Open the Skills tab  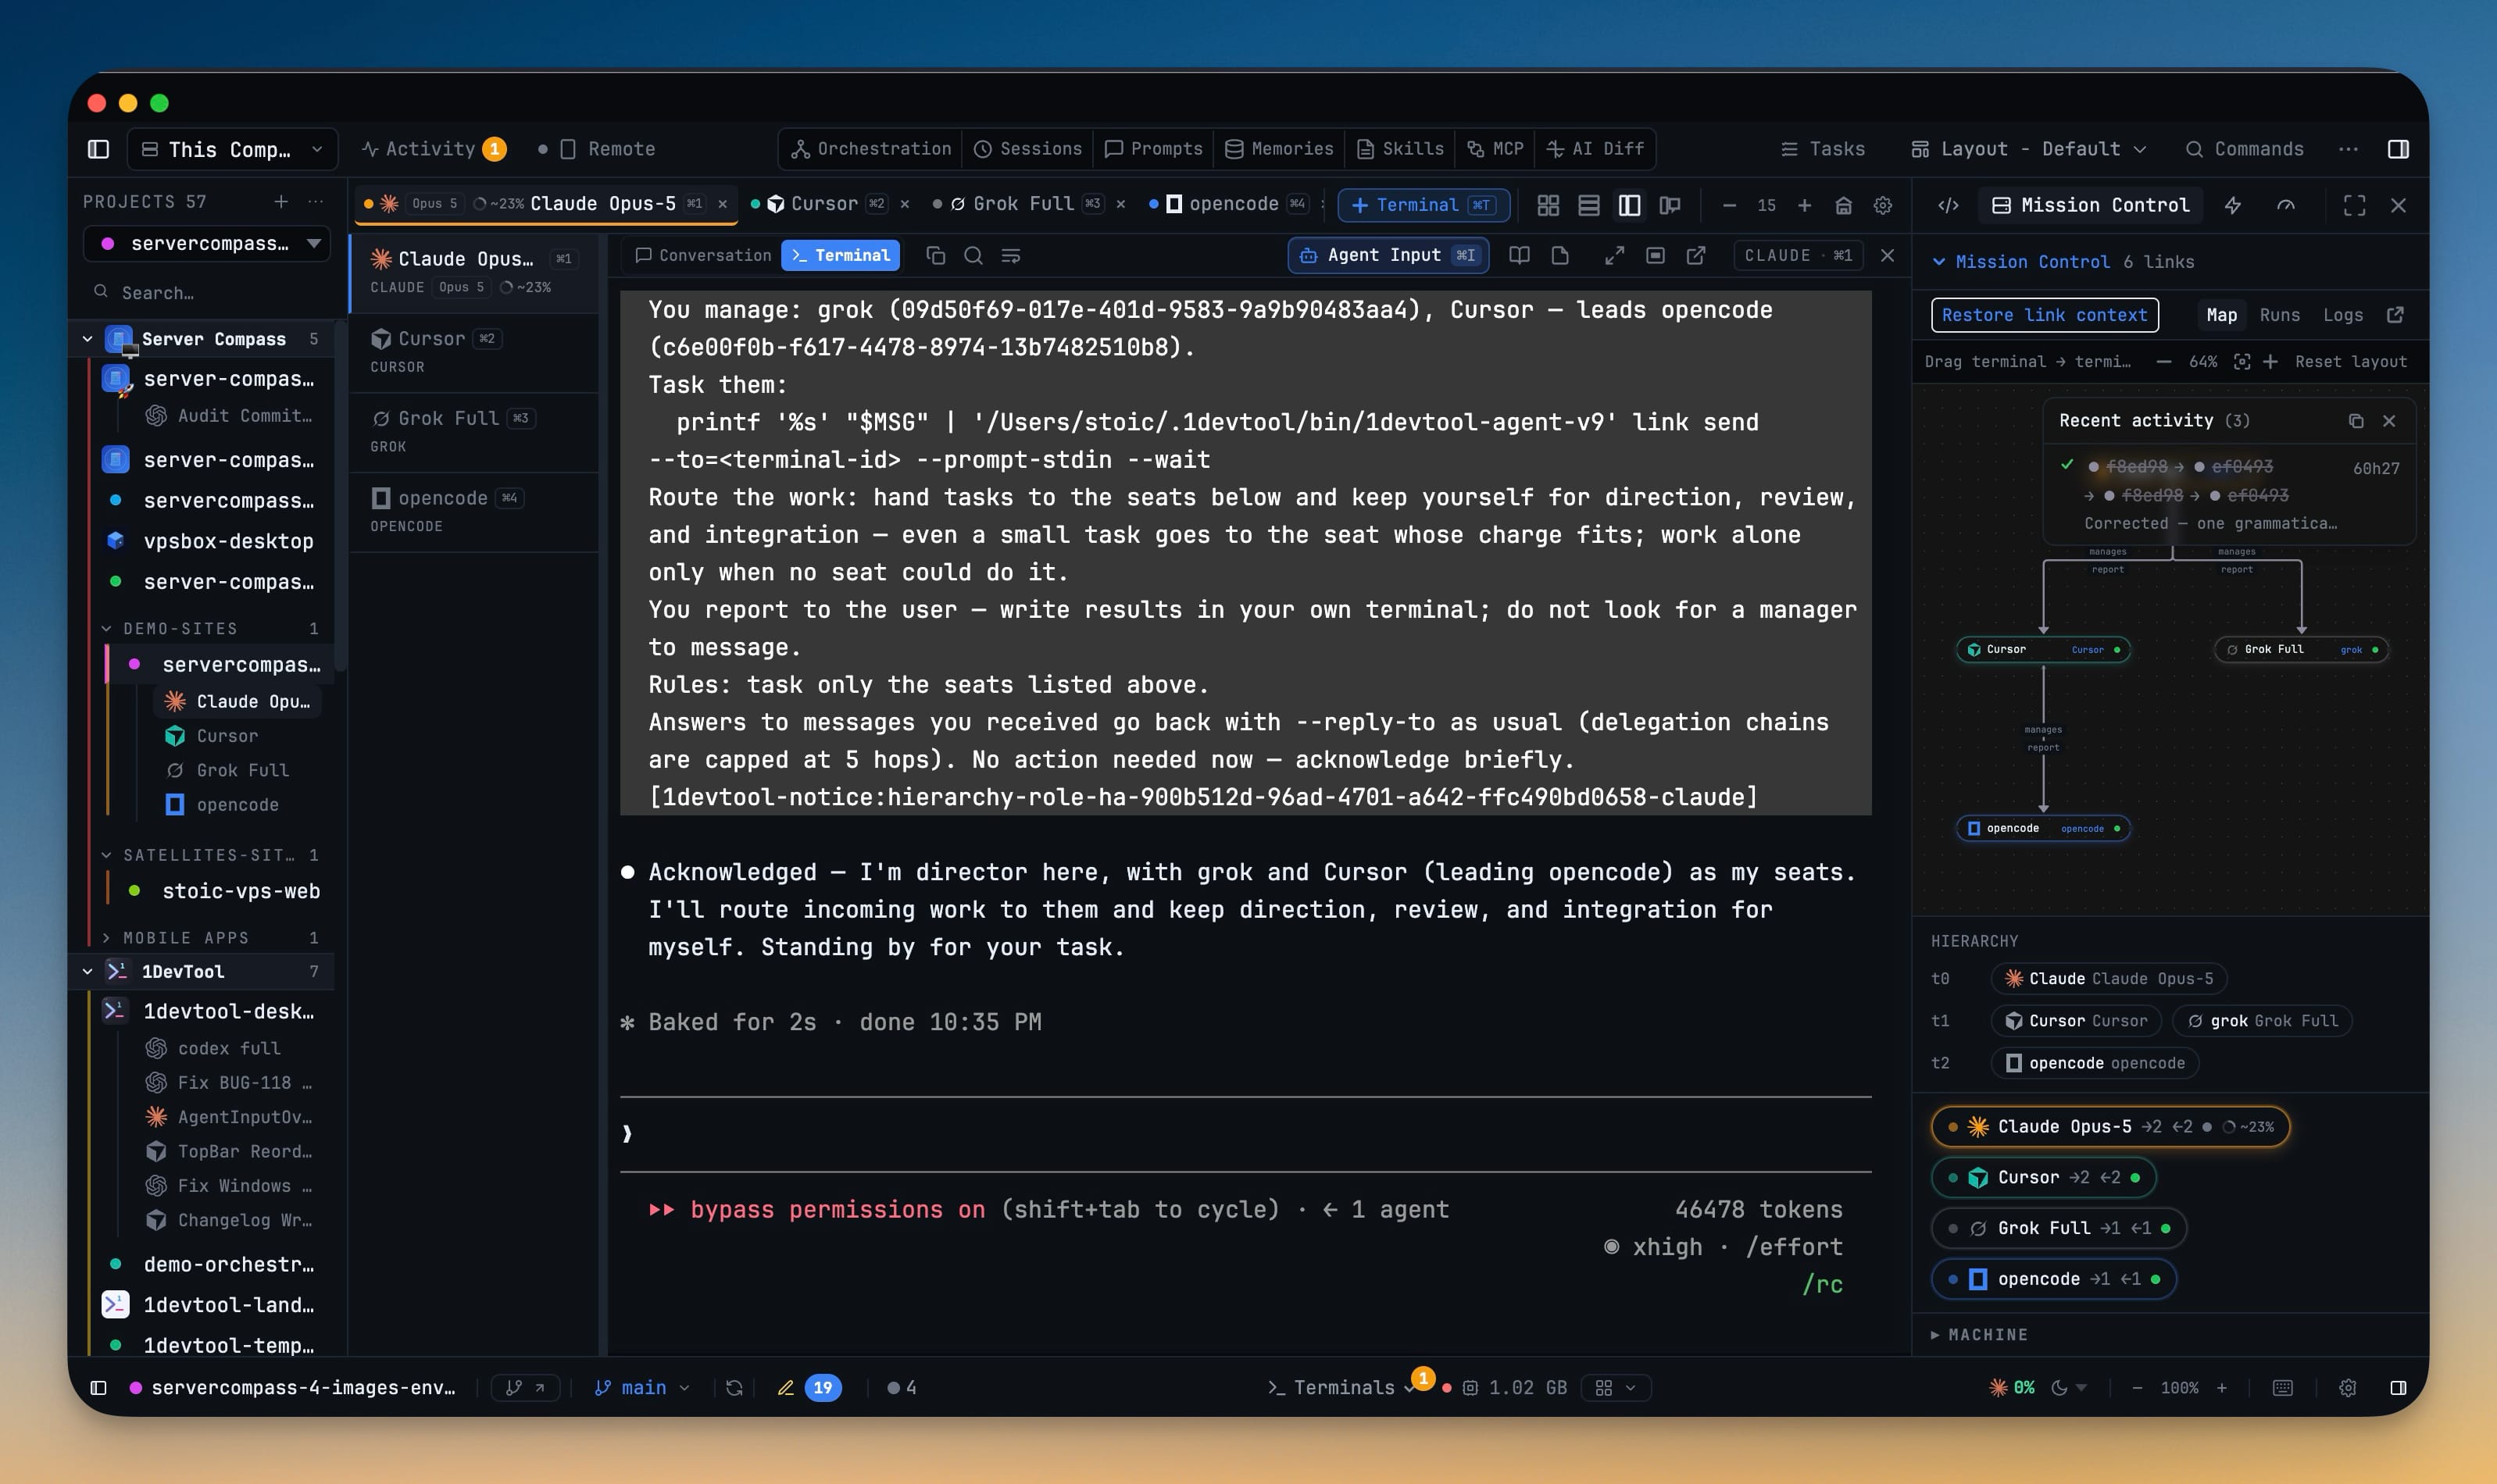click(x=1400, y=149)
